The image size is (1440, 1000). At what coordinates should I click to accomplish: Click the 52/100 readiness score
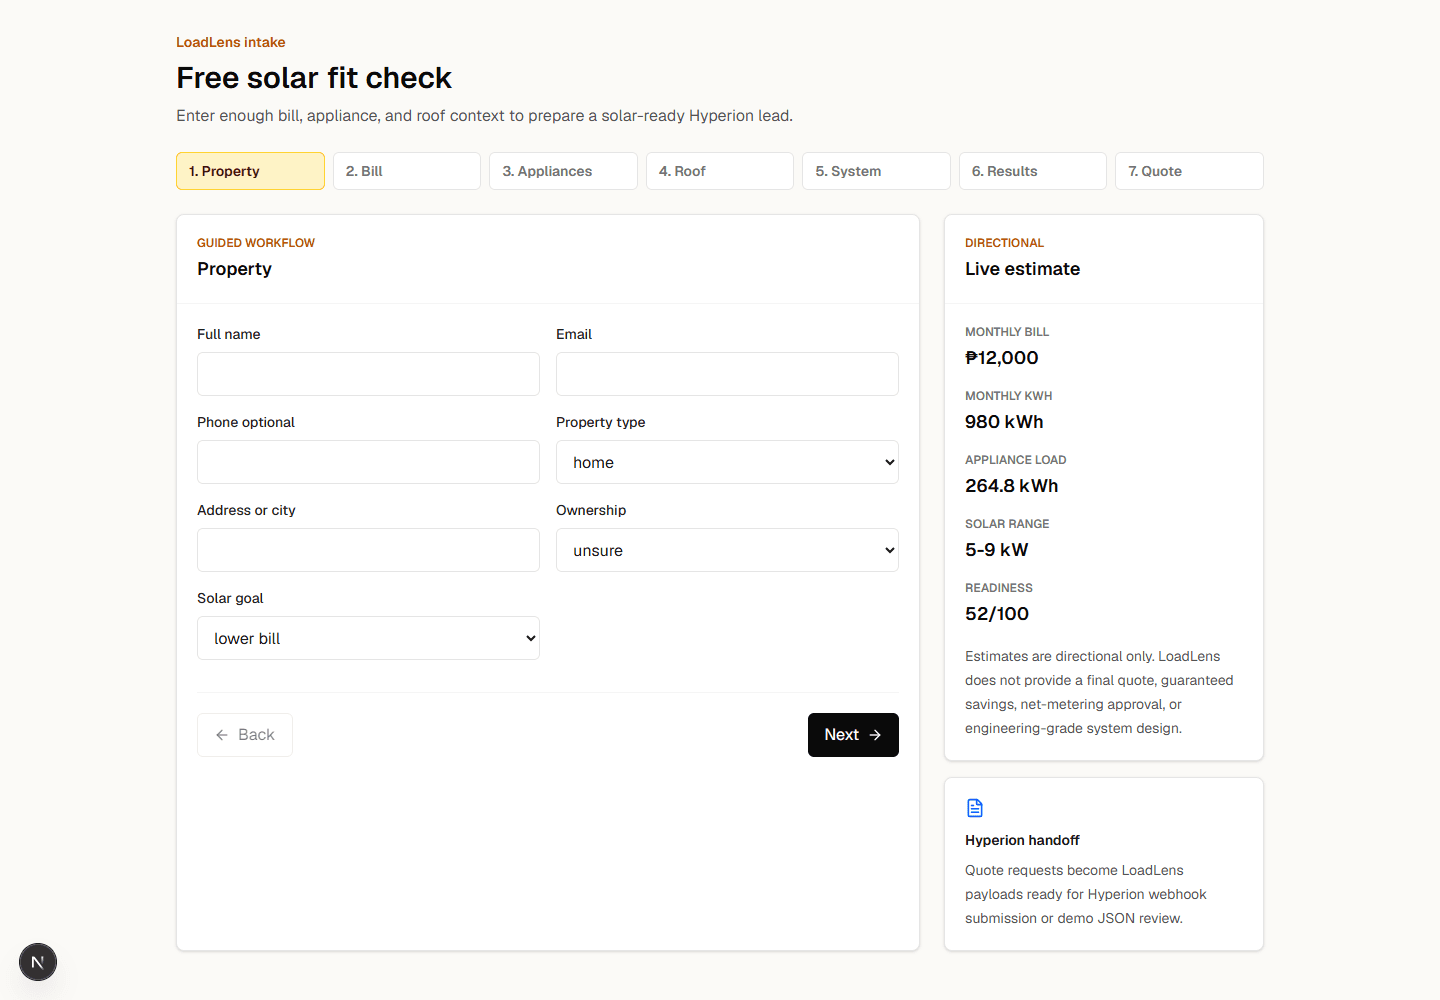click(x=997, y=614)
